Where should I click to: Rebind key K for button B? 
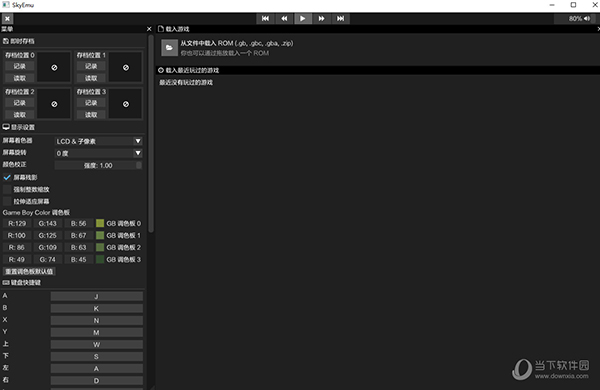click(x=96, y=308)
